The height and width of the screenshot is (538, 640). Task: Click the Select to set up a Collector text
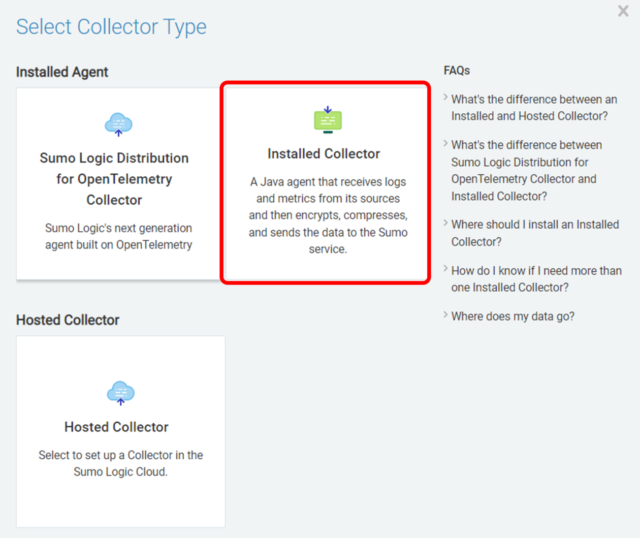point(120,463)
